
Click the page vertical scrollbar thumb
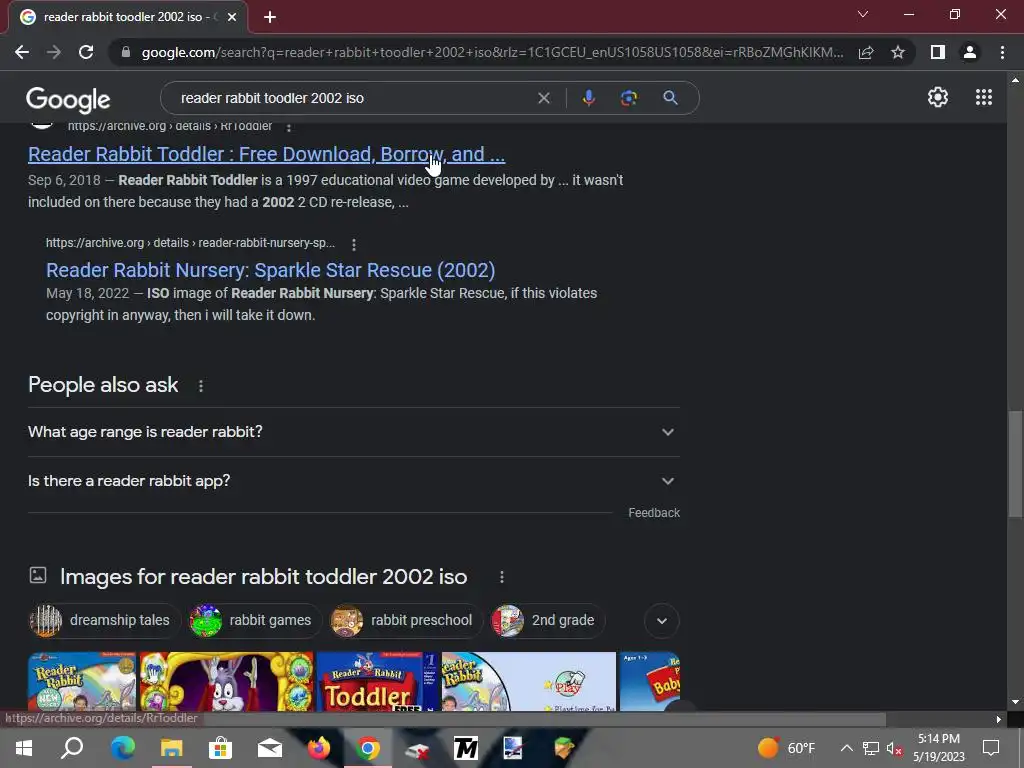(x=1015, y=464)
